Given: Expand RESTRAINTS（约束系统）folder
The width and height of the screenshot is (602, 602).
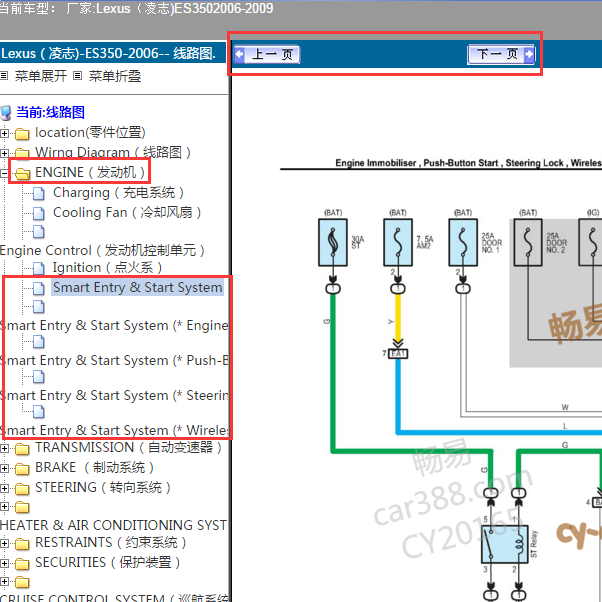Looking at the screenshot, I should (x=4, y=544).
